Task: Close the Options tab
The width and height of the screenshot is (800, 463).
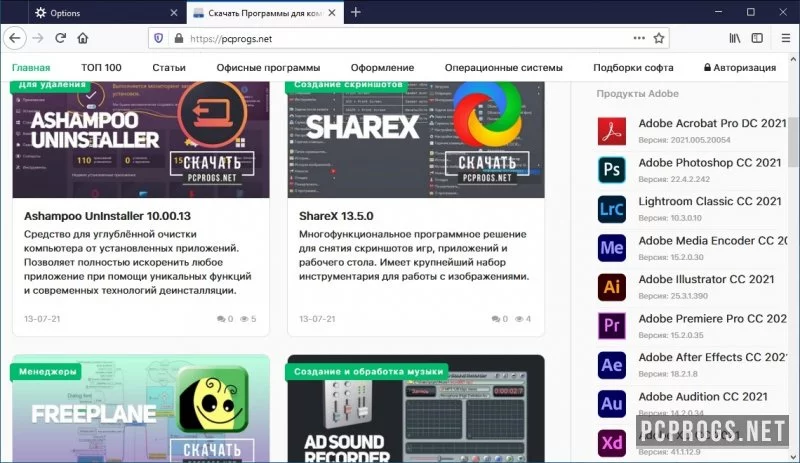Action: tap(173, 13)
